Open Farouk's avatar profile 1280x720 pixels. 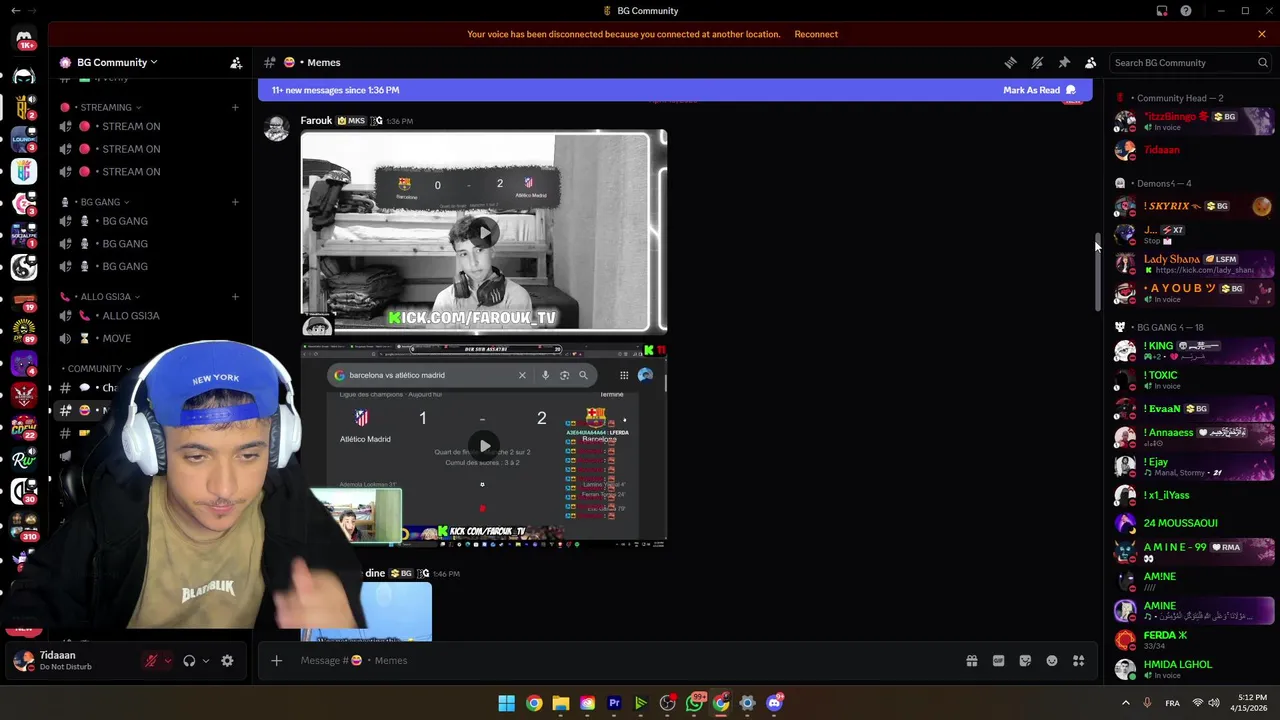277,127
